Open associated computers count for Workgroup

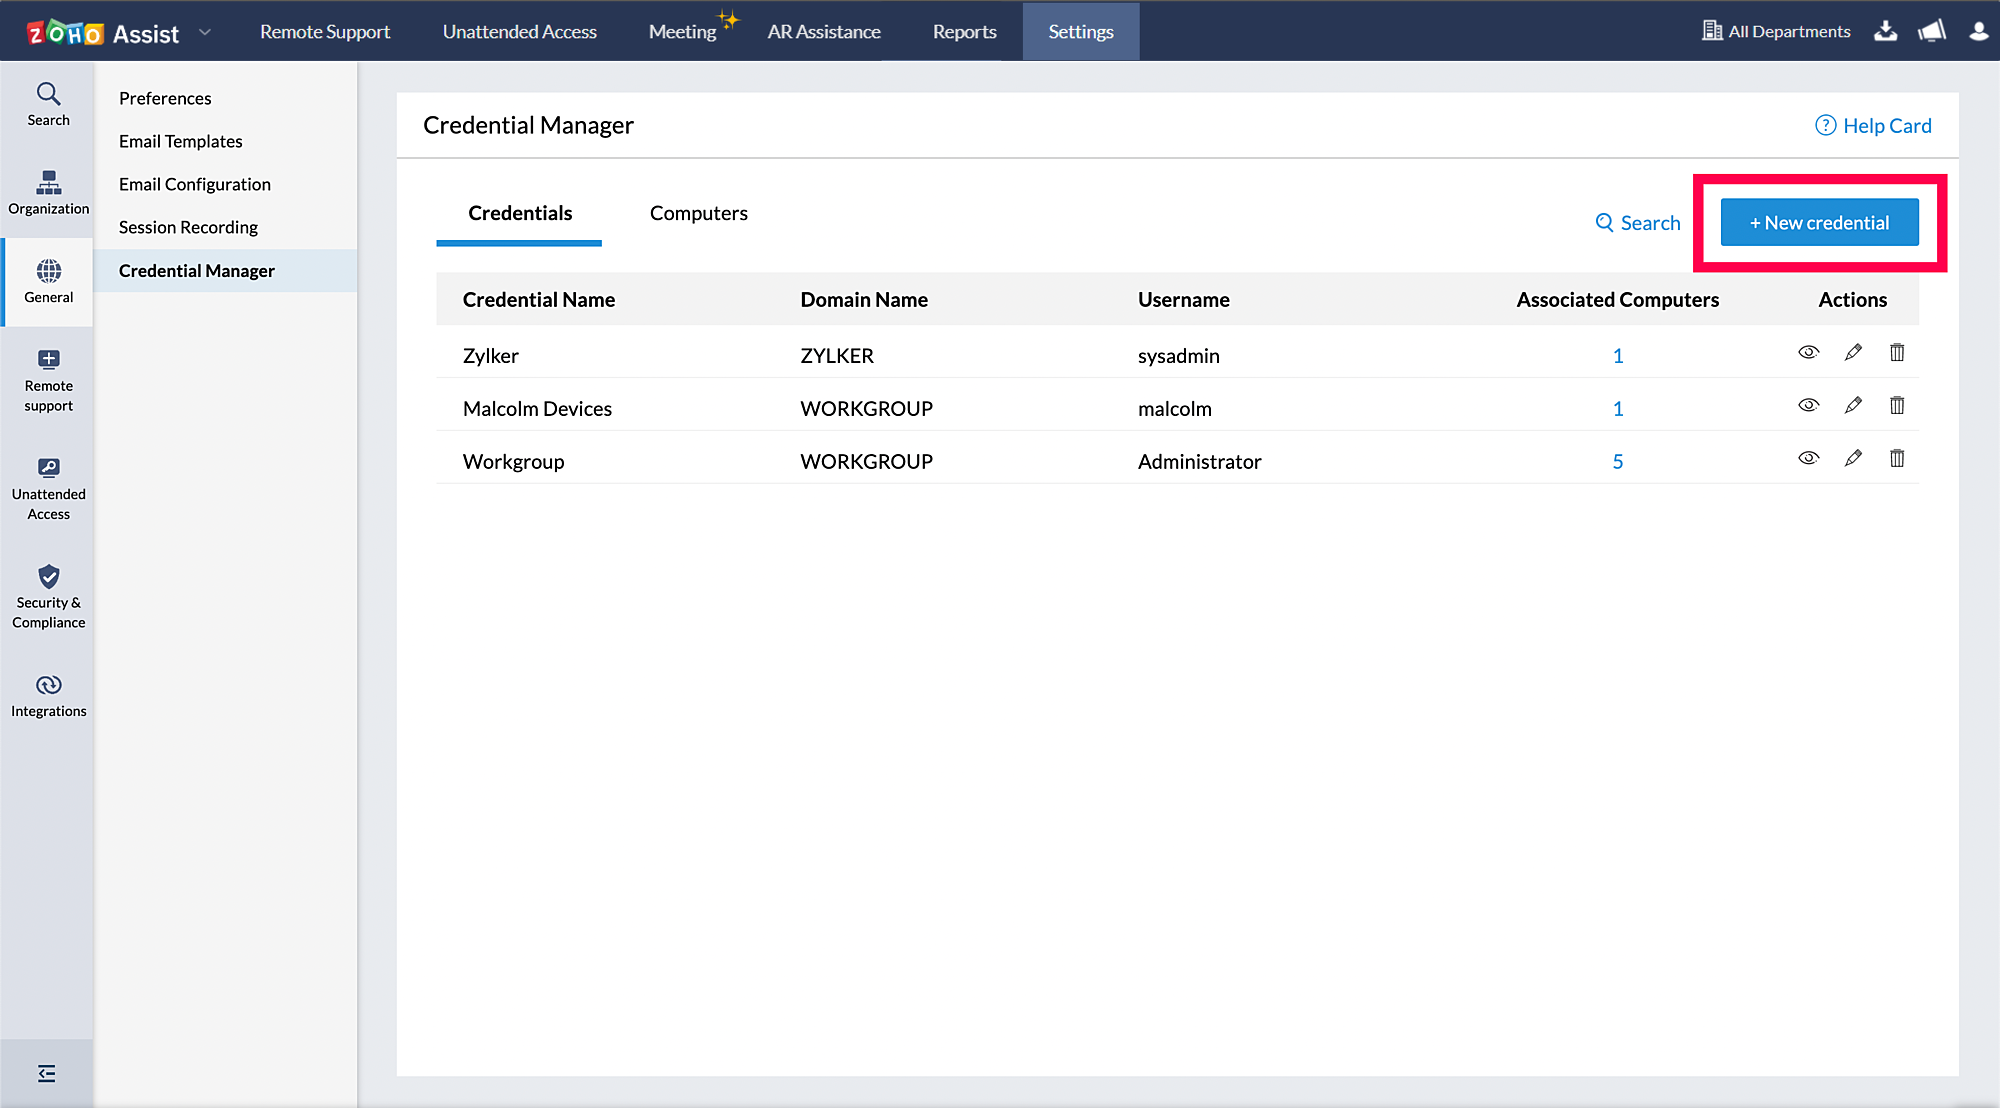coord(1617,461)
